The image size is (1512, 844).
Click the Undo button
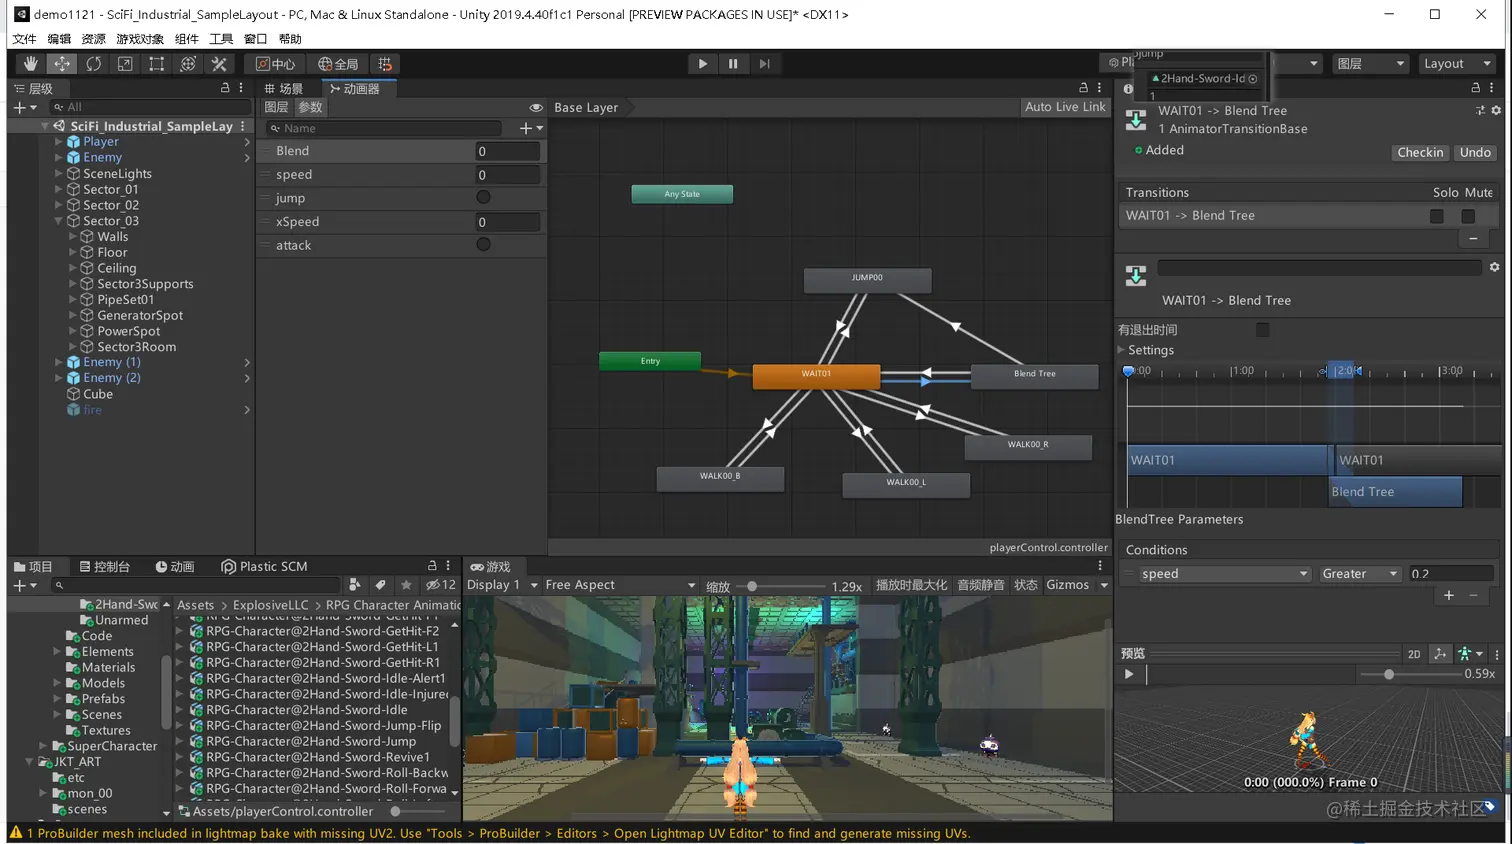click(1475, 153)
